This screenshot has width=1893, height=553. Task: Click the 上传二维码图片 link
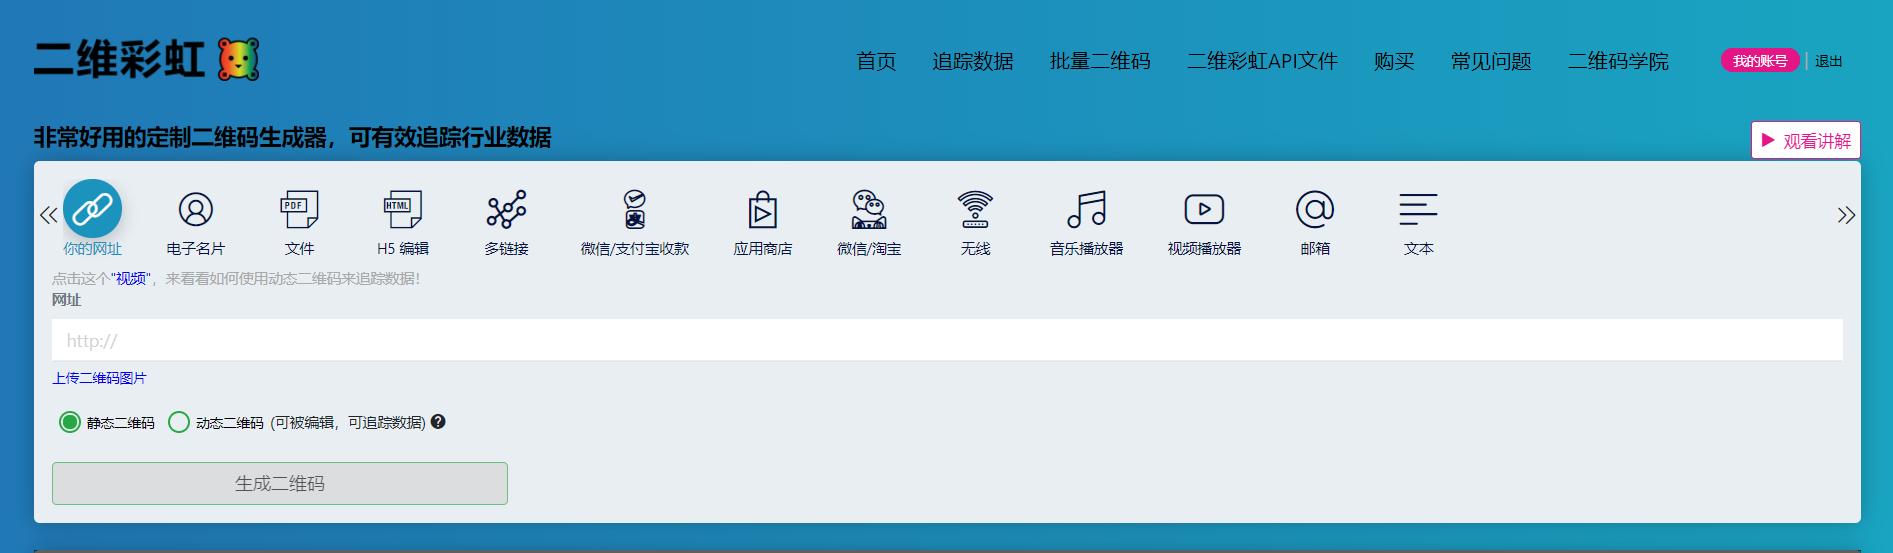click(99, 378)
